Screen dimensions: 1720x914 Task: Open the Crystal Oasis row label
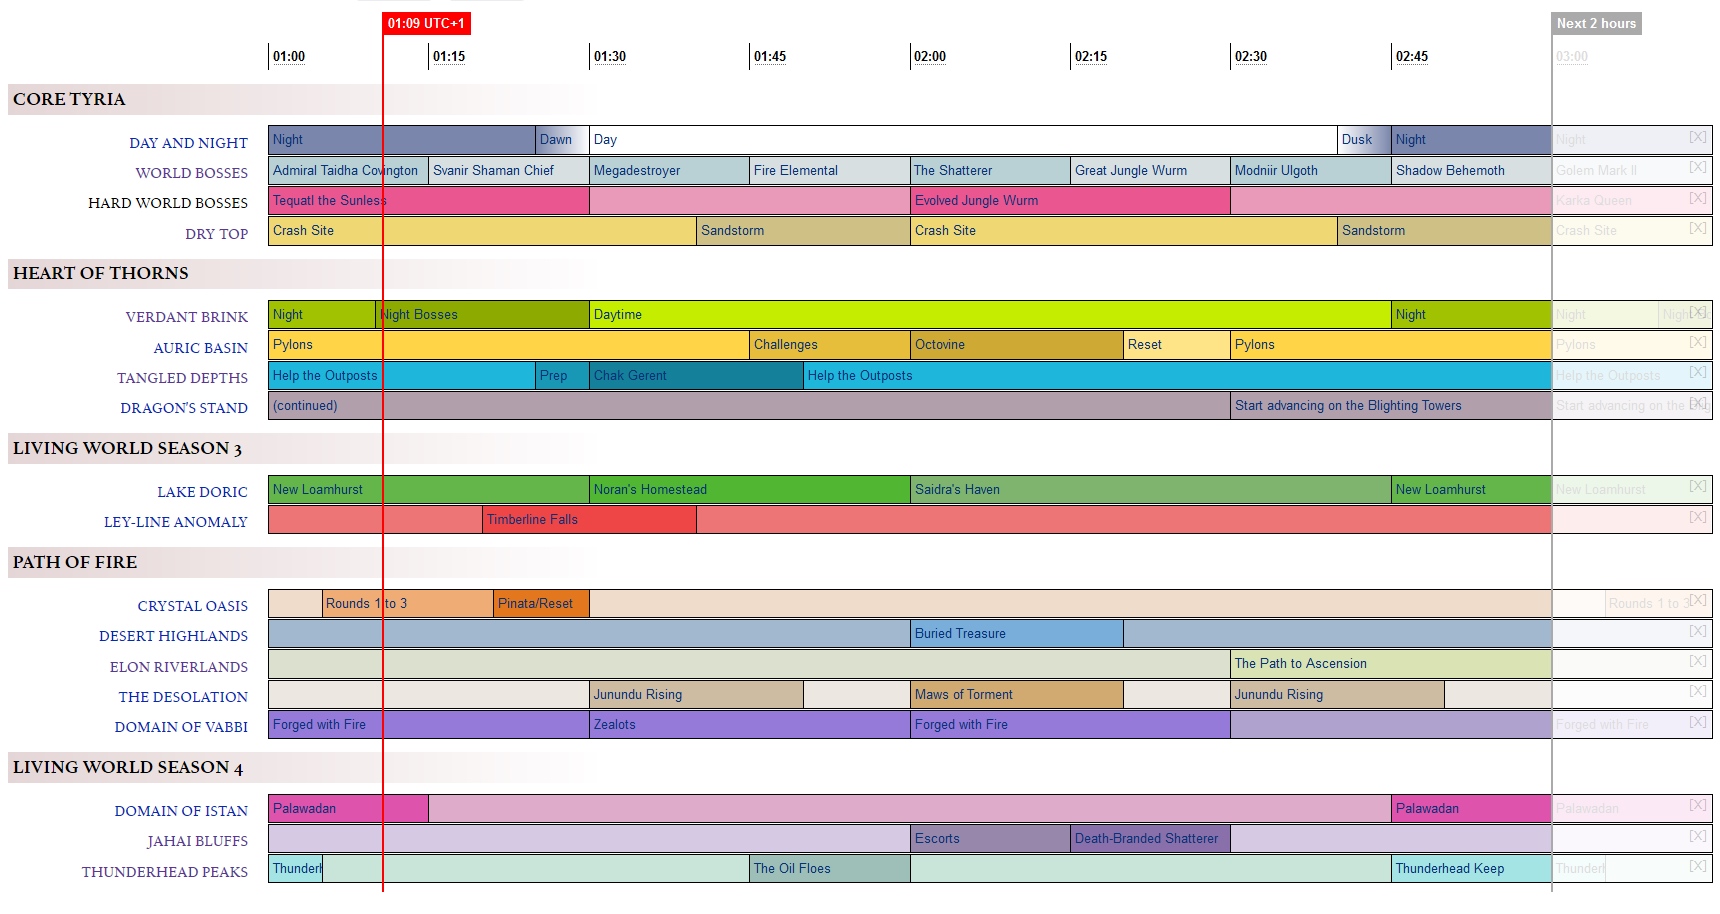(x=192, y=606)
